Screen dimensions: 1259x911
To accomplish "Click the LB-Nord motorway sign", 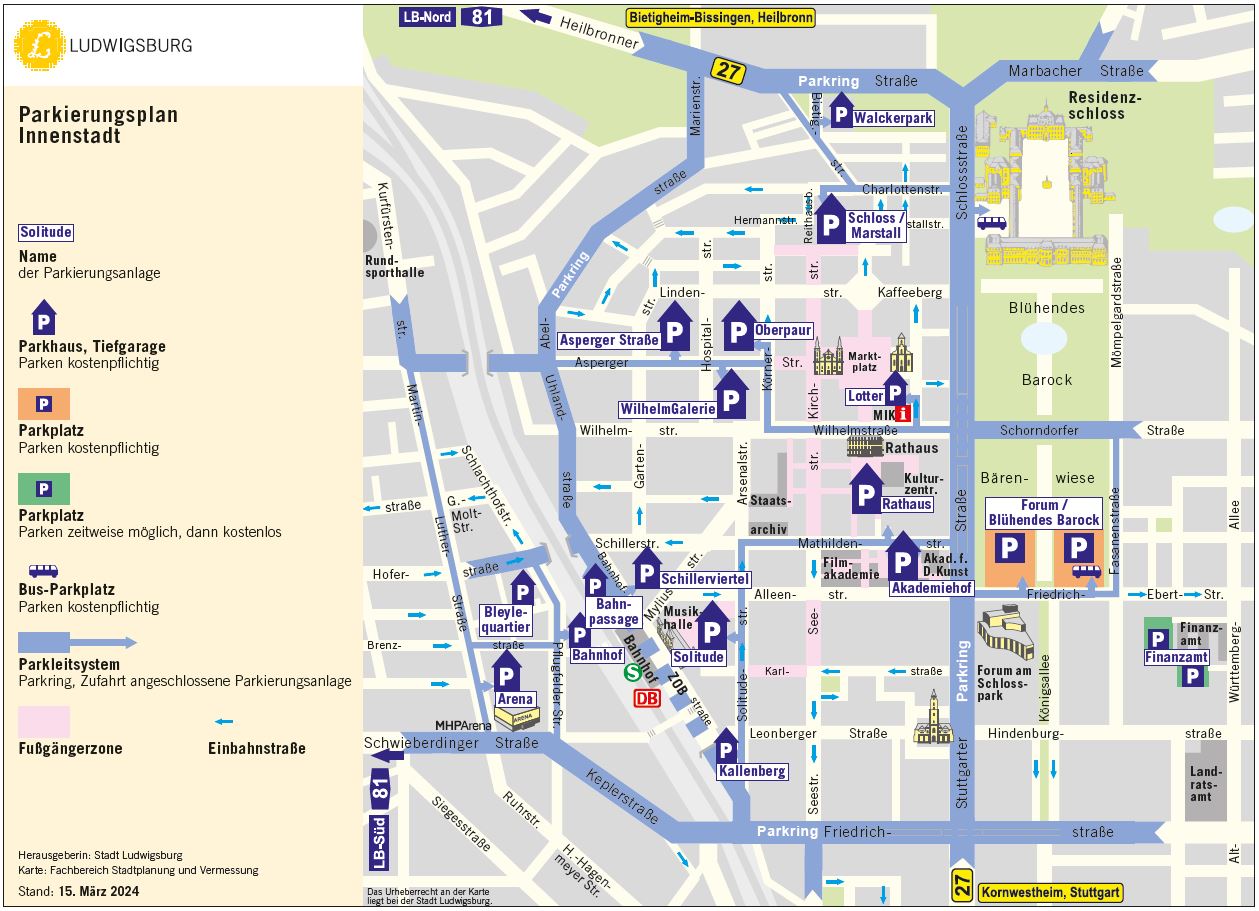I will pyautogui.click(x=427, y=16).
